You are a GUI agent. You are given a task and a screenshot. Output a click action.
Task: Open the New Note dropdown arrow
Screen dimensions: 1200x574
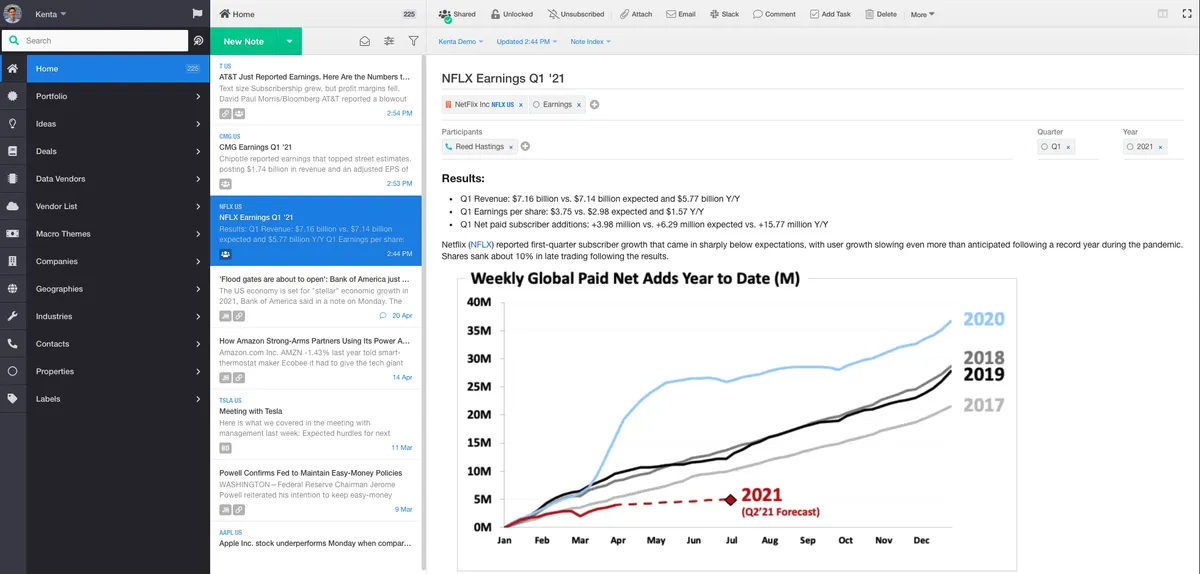[289, 41]
